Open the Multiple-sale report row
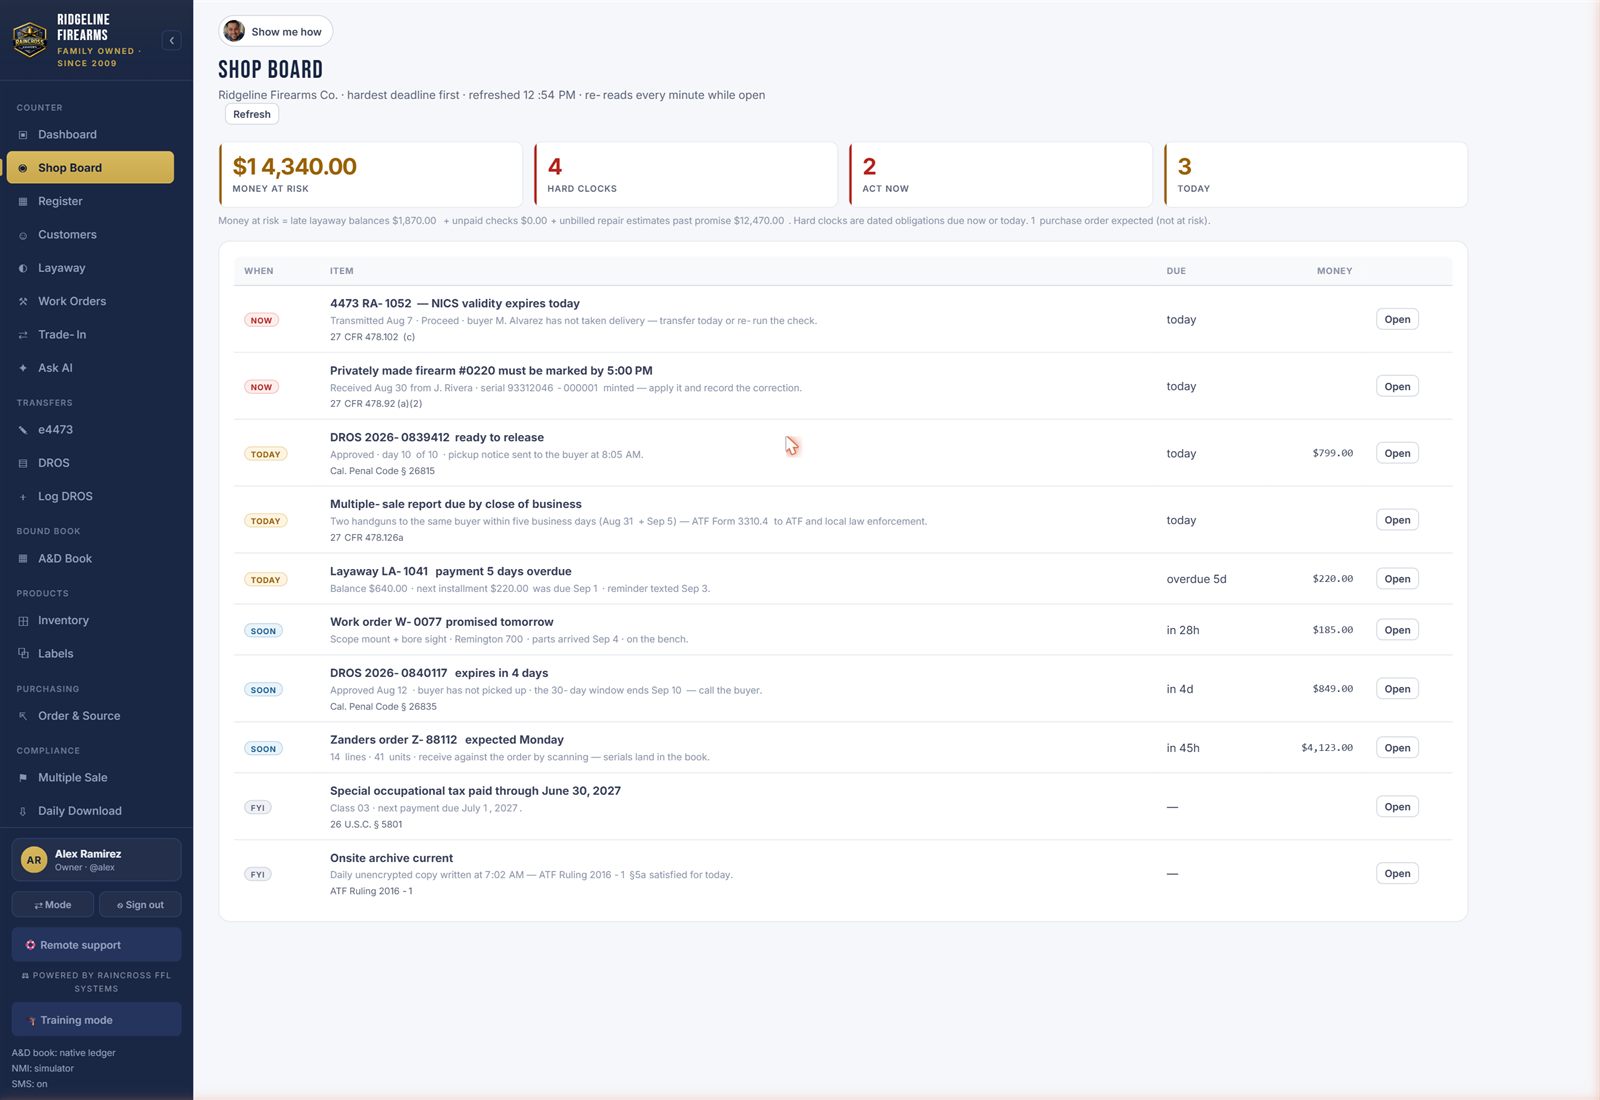Screen dimensions: 1600x1100 (1397, 520)
